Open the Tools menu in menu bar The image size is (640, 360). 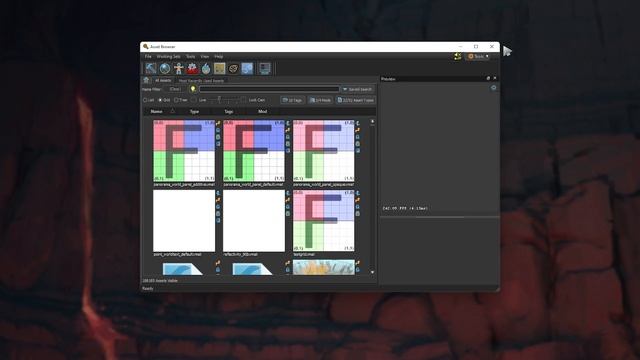(x=191, y=56)
